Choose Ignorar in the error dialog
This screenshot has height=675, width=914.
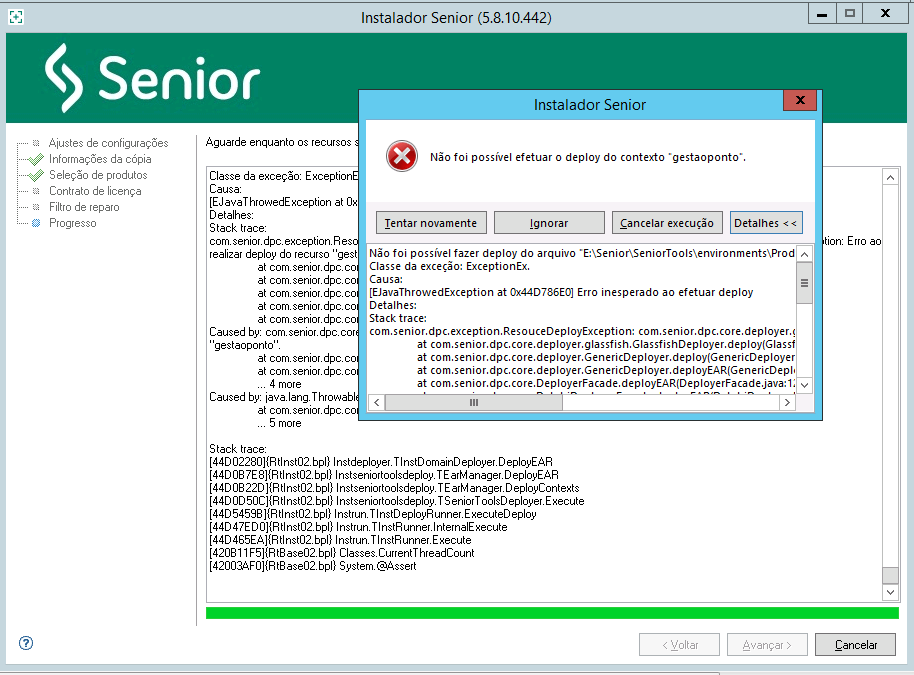coord(549,223)
